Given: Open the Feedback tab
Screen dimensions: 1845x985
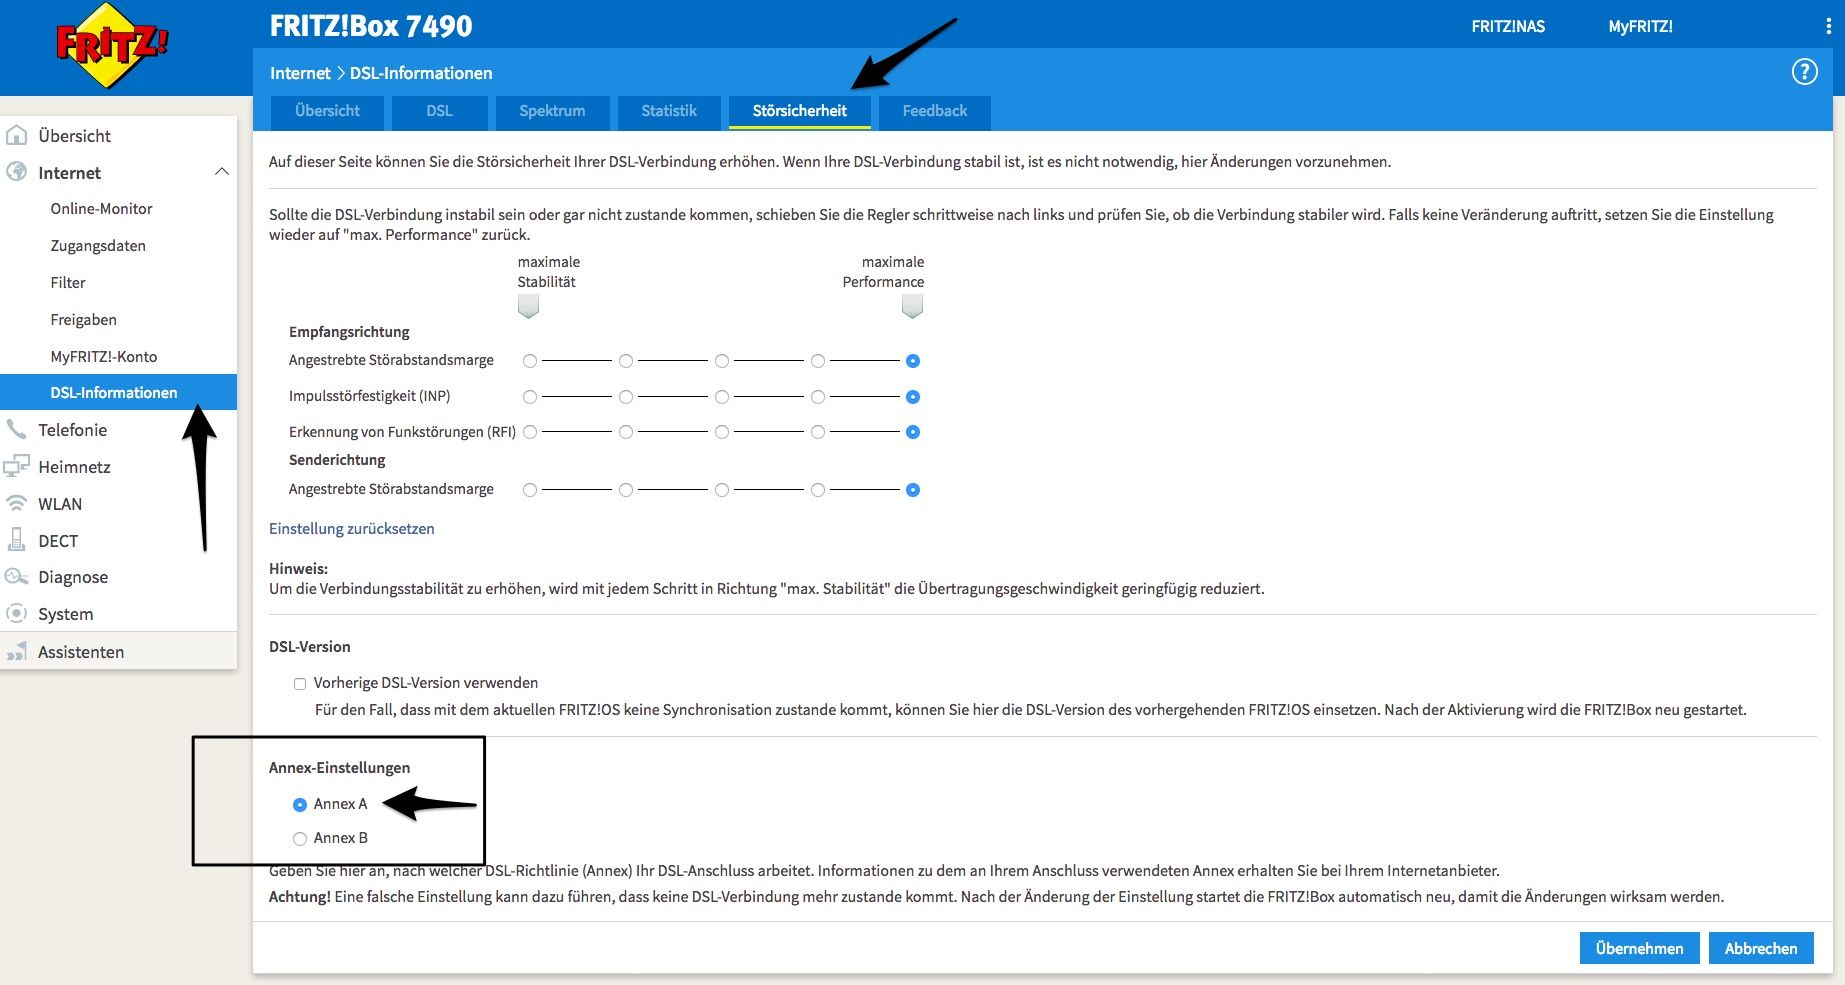Looking at the screenshot, I should 934,111.
